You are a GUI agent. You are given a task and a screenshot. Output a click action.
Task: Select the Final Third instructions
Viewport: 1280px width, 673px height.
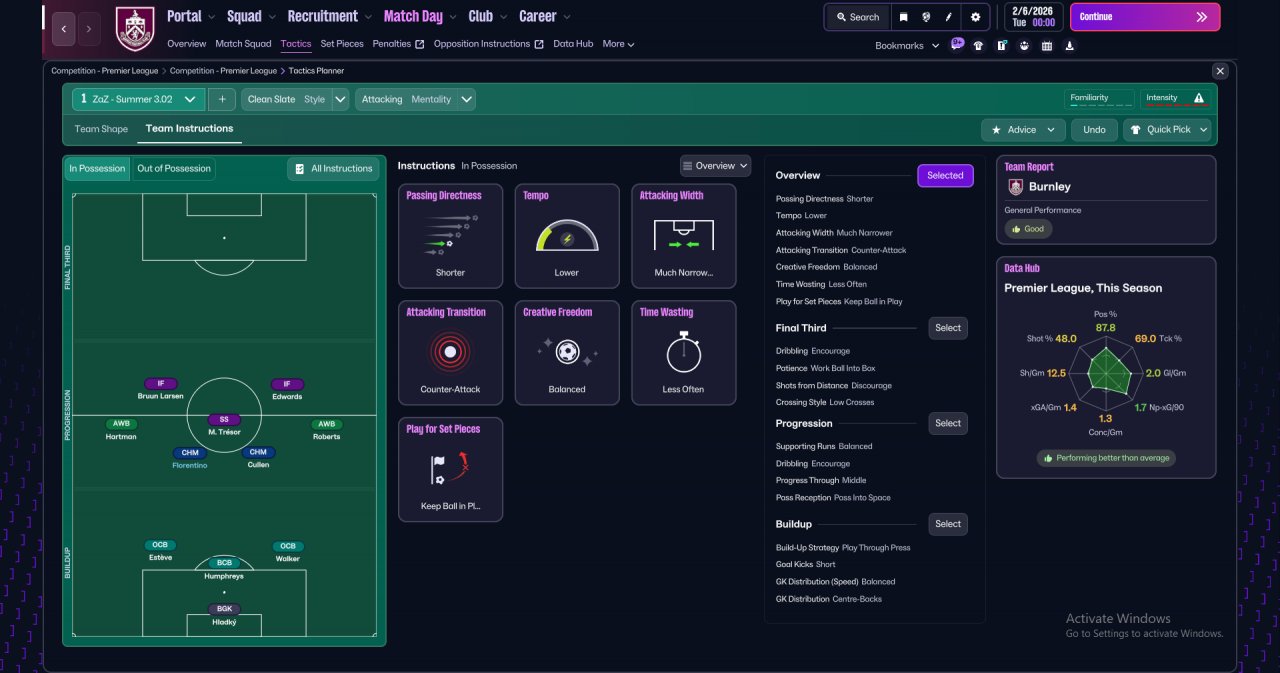pyautogui.click(x=948, y=328)
